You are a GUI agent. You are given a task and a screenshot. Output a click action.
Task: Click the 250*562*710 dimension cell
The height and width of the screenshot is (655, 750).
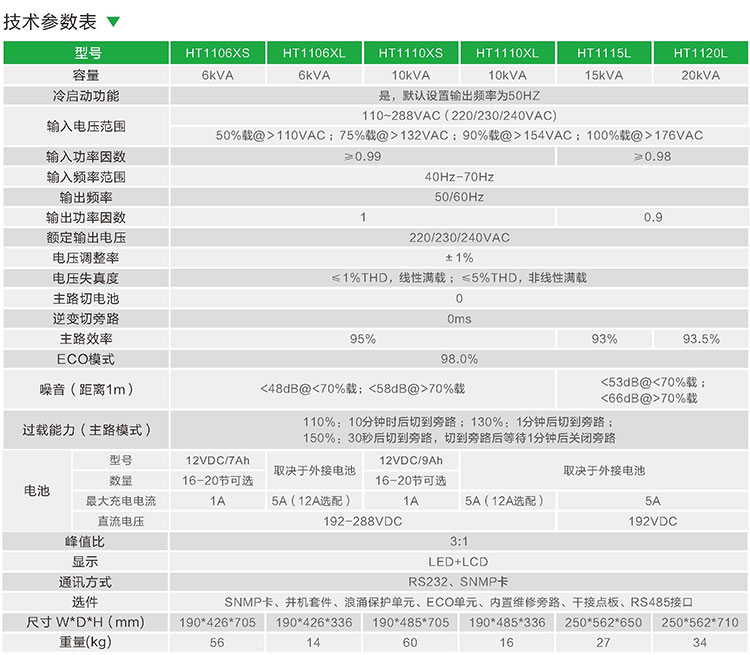click(x=701, y=622)
